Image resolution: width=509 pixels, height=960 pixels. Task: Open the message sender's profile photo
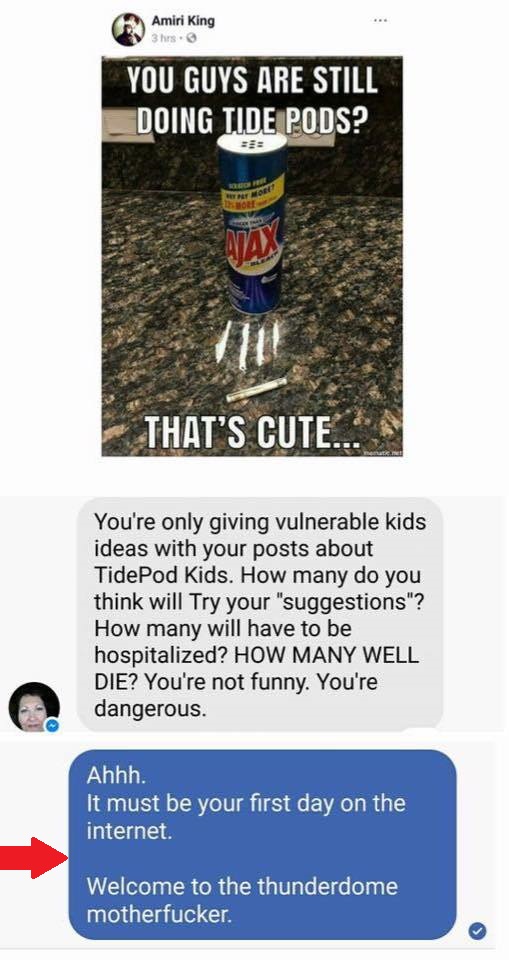[x=34, y=707]
